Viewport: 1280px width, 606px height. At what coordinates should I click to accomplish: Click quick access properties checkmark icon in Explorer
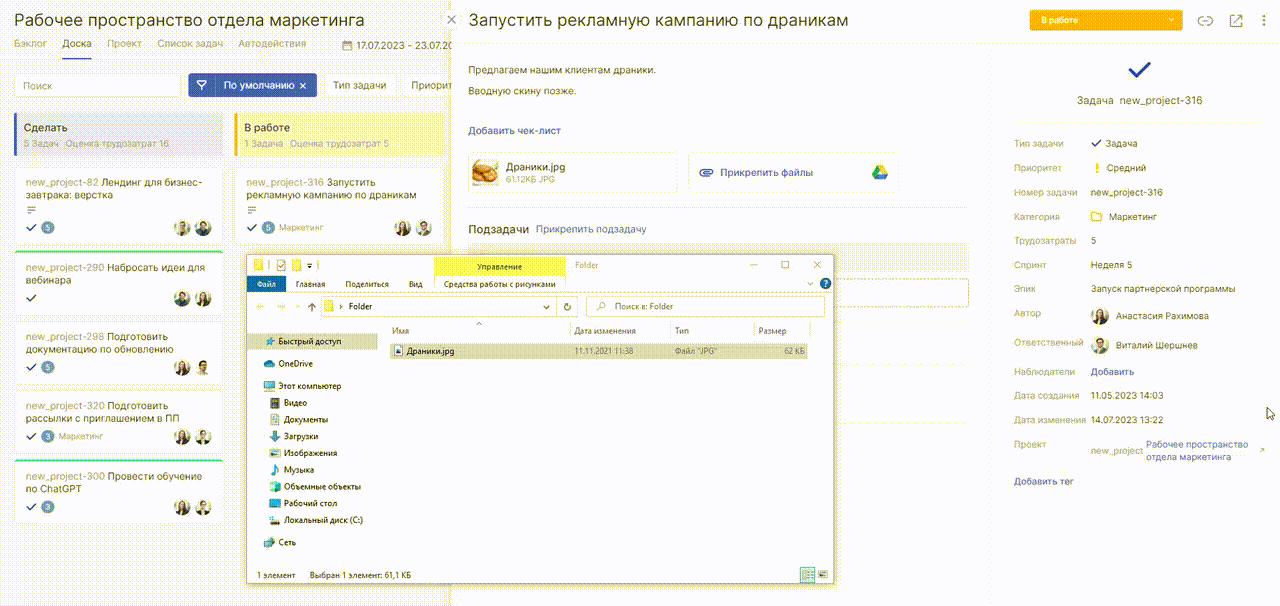click(x=281, y=265)
